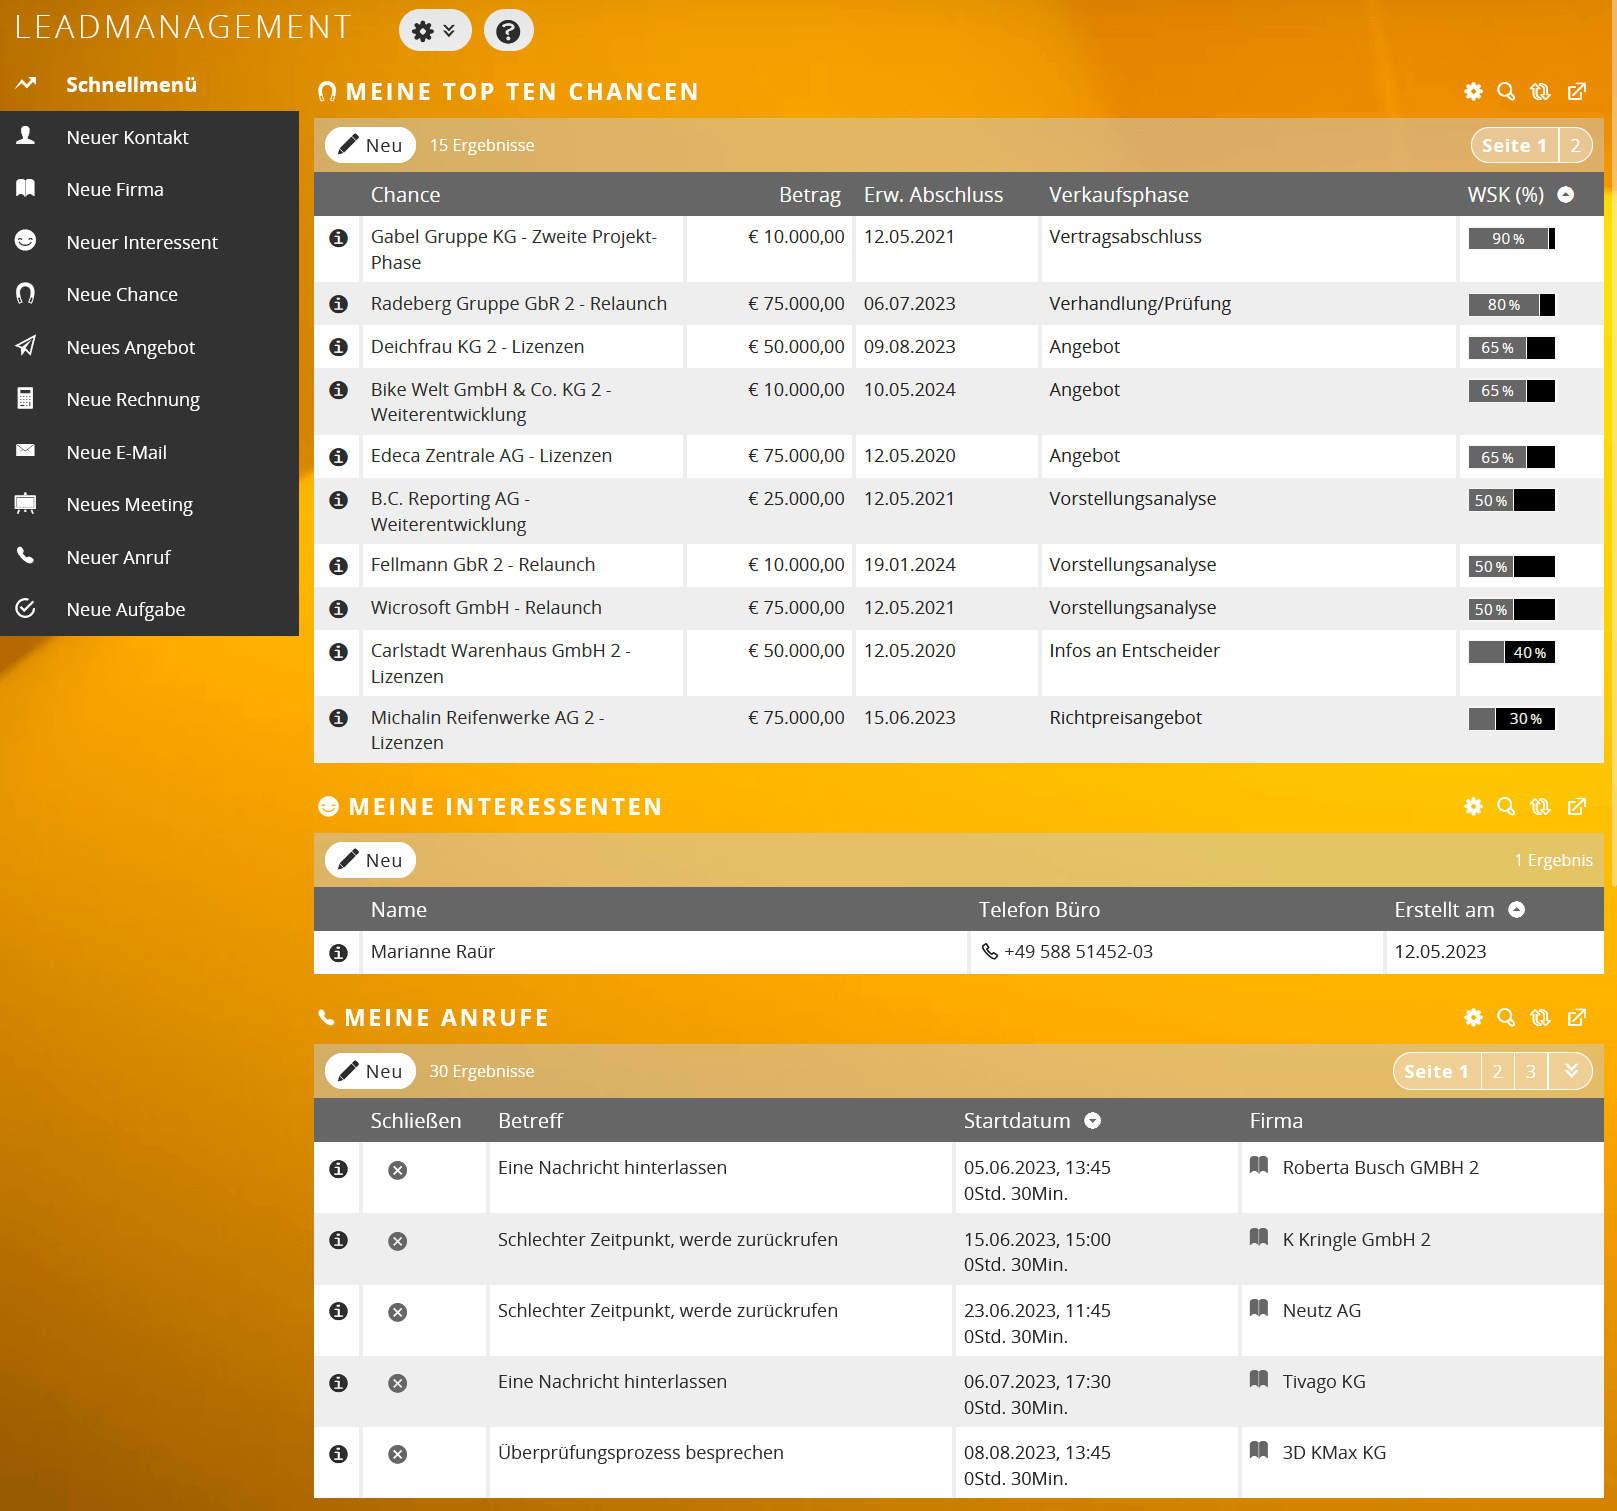Click the Neue E-Mail envelope icon

[26, 451]
